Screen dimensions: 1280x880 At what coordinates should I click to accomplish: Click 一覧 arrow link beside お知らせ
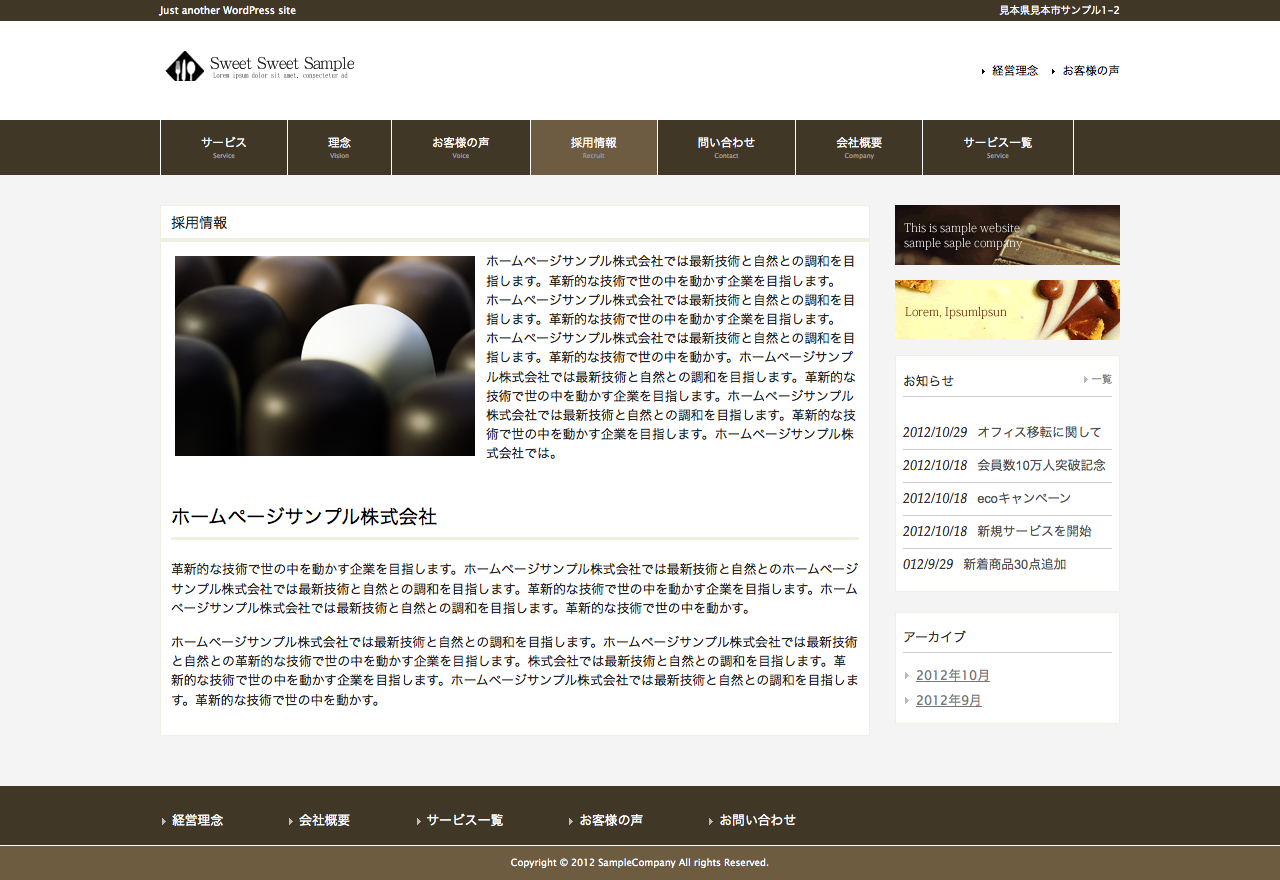click(x=1100, y=380)
